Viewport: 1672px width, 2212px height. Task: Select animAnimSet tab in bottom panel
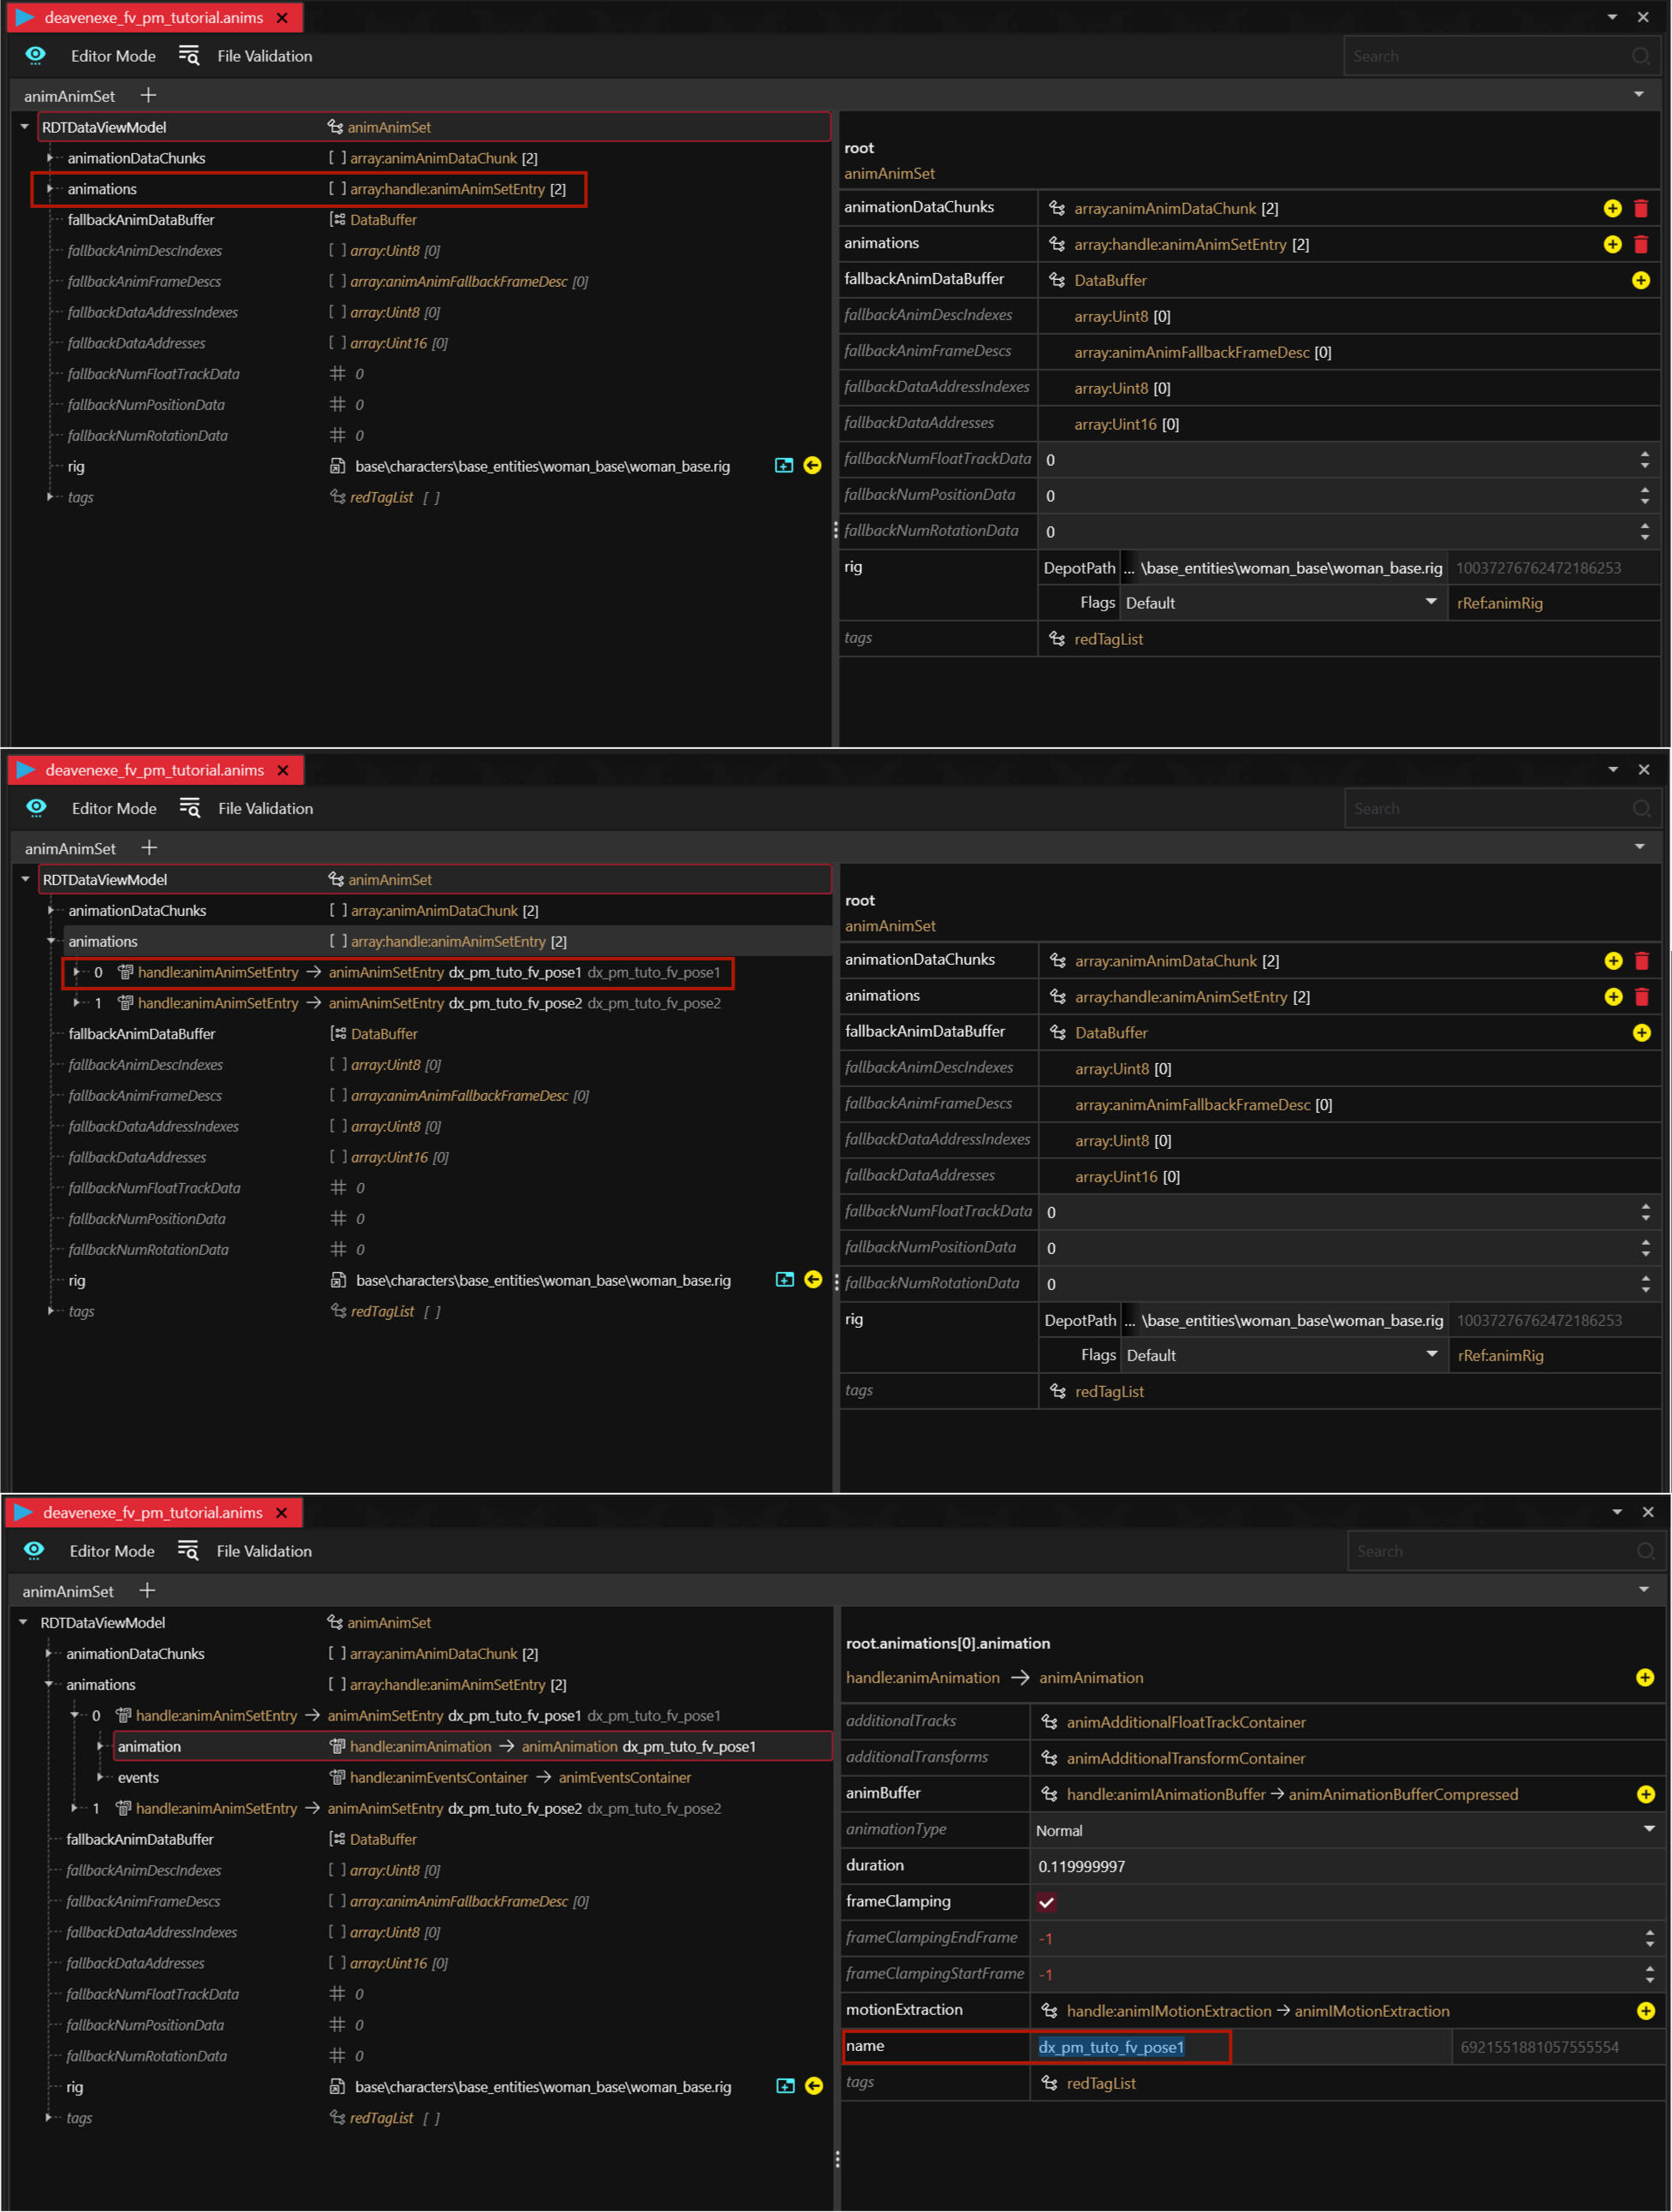[68, 1591]
